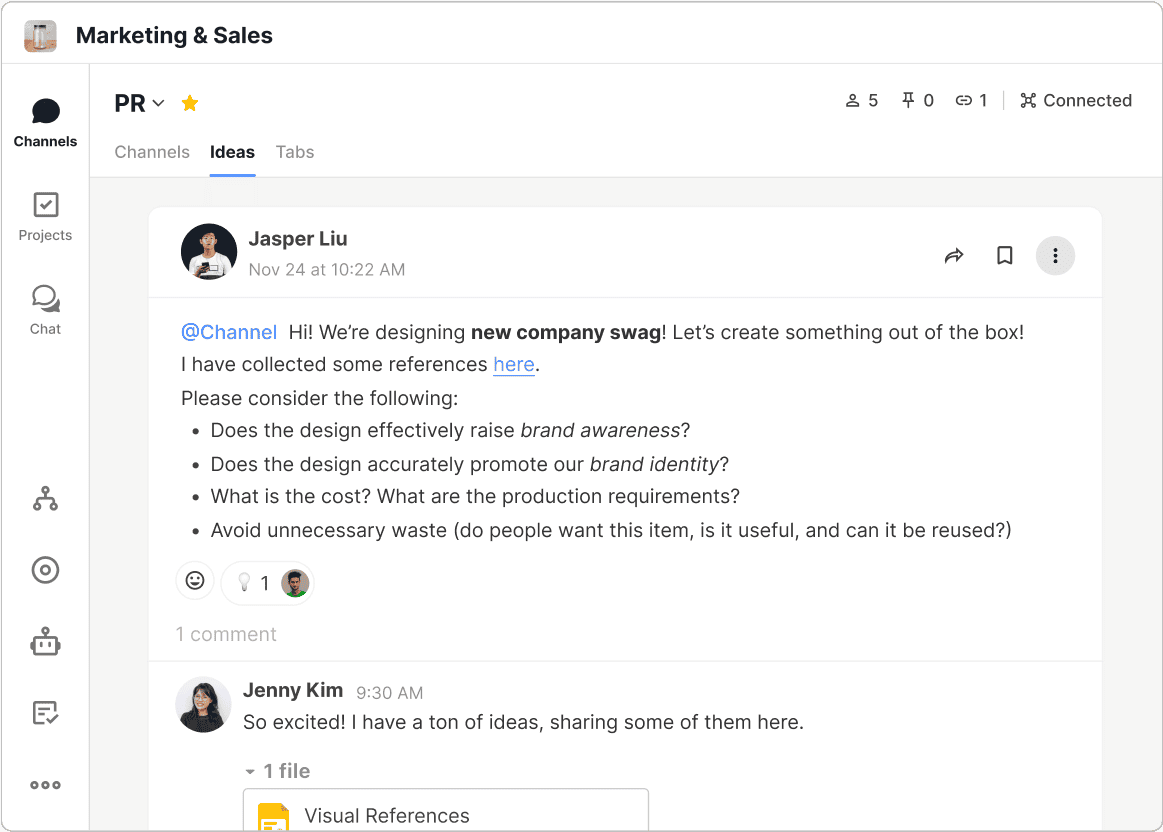Click the Jenny Kim commenter name

point(293,690)
